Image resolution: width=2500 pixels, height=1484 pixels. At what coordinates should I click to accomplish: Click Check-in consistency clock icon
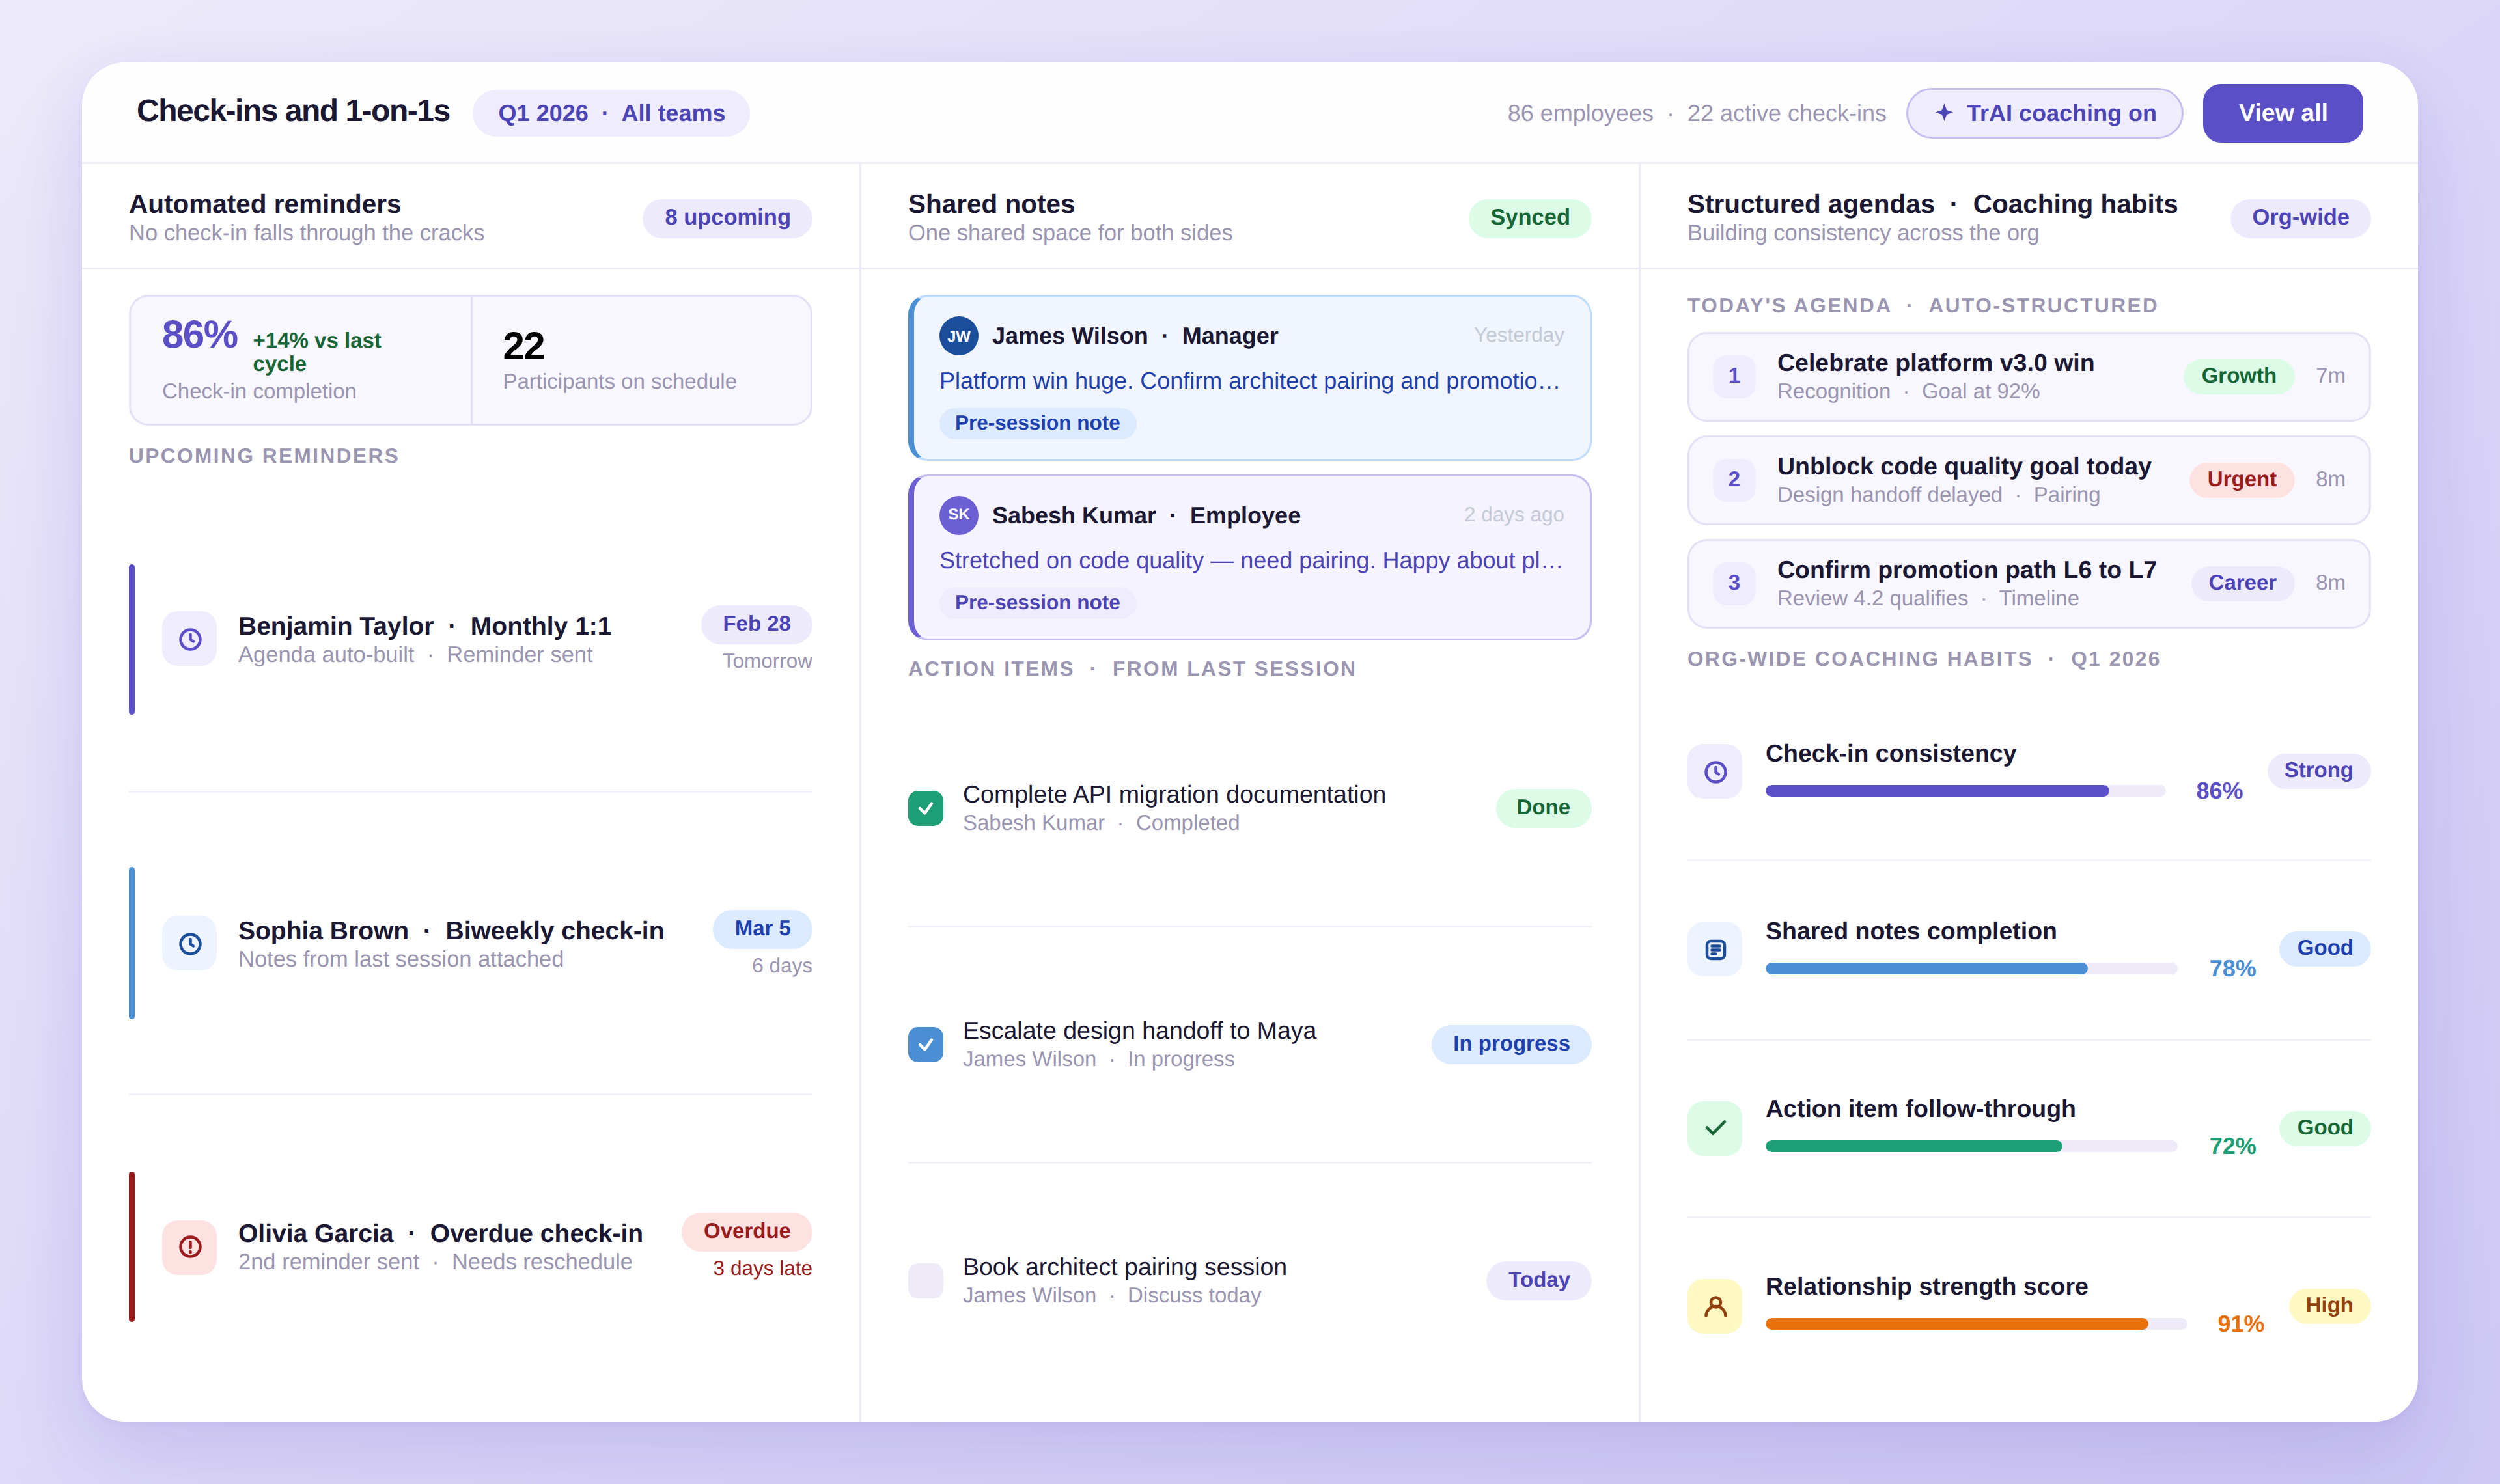click(x=1715, y=771)
